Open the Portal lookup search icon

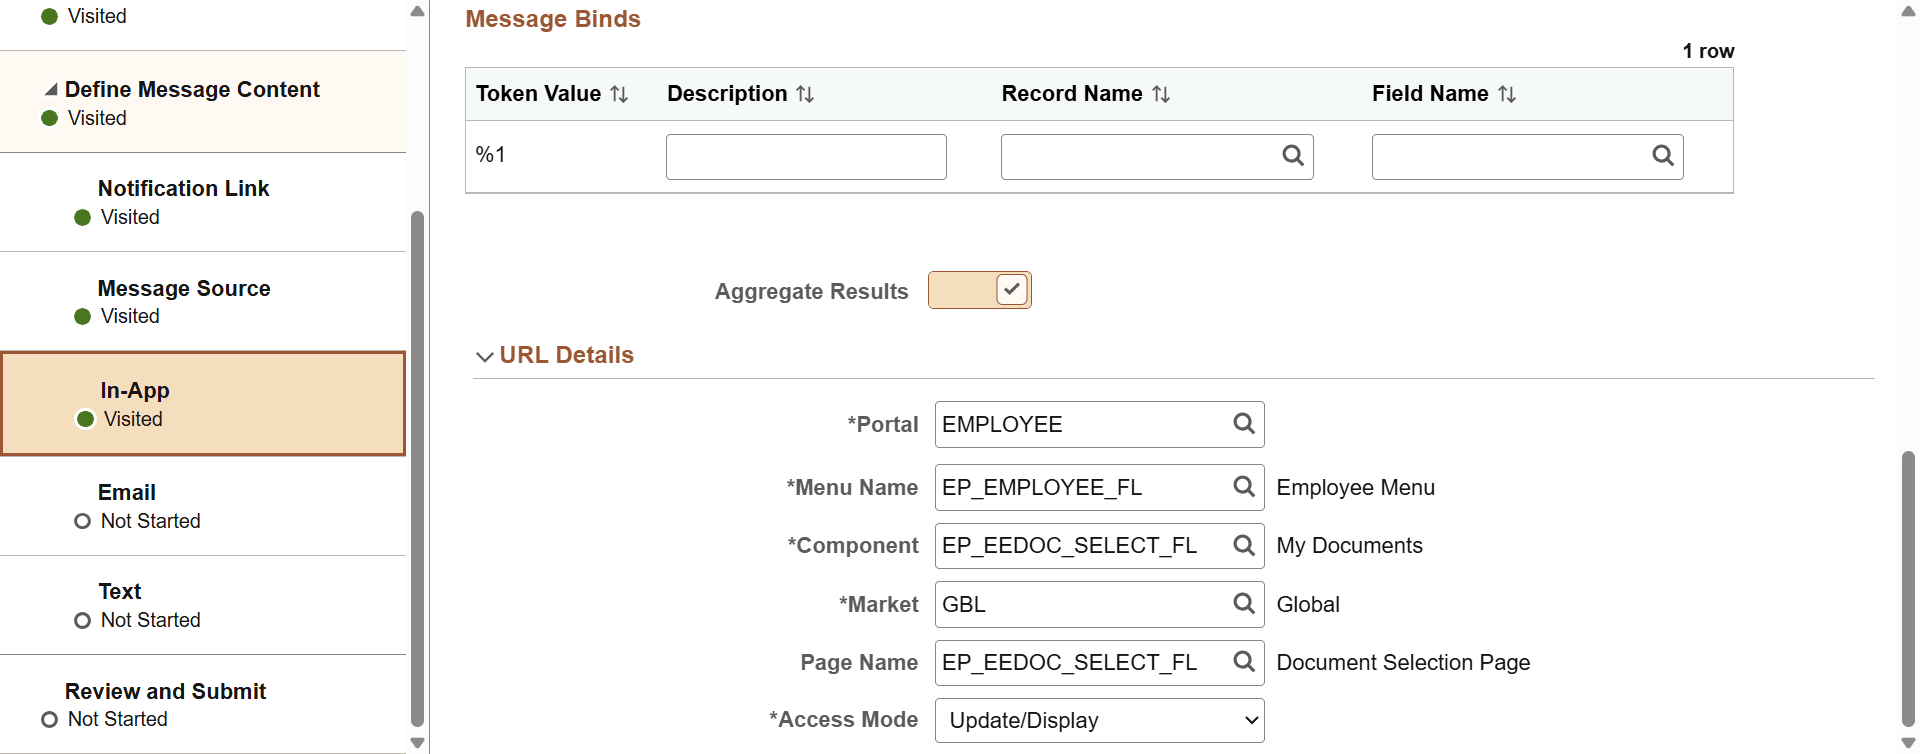(x=1243, y=424)
